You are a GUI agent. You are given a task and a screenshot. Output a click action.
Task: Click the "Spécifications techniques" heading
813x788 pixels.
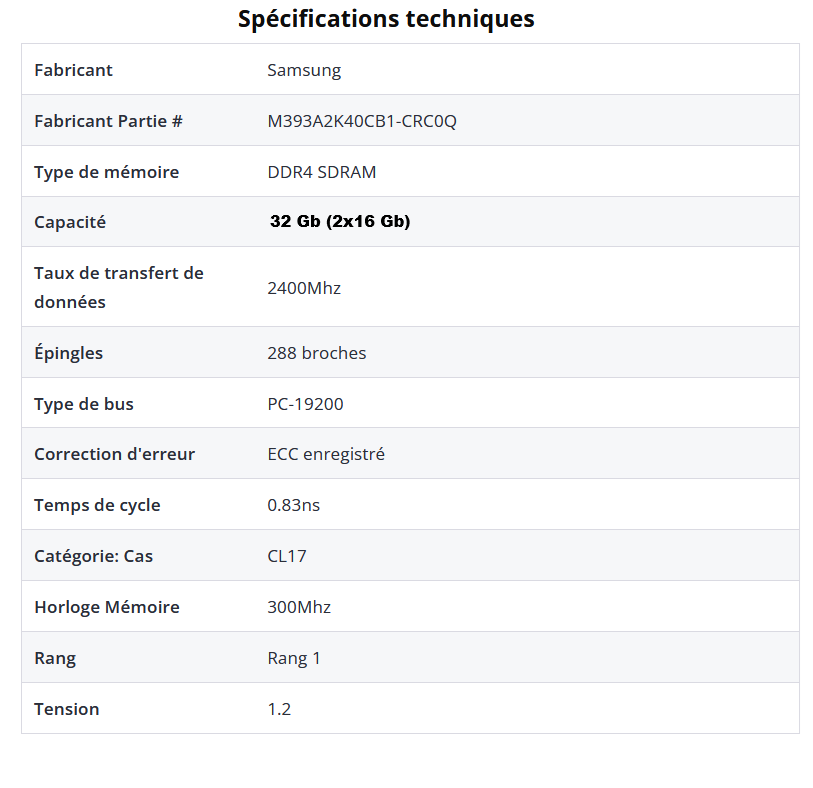coord(386,19)
